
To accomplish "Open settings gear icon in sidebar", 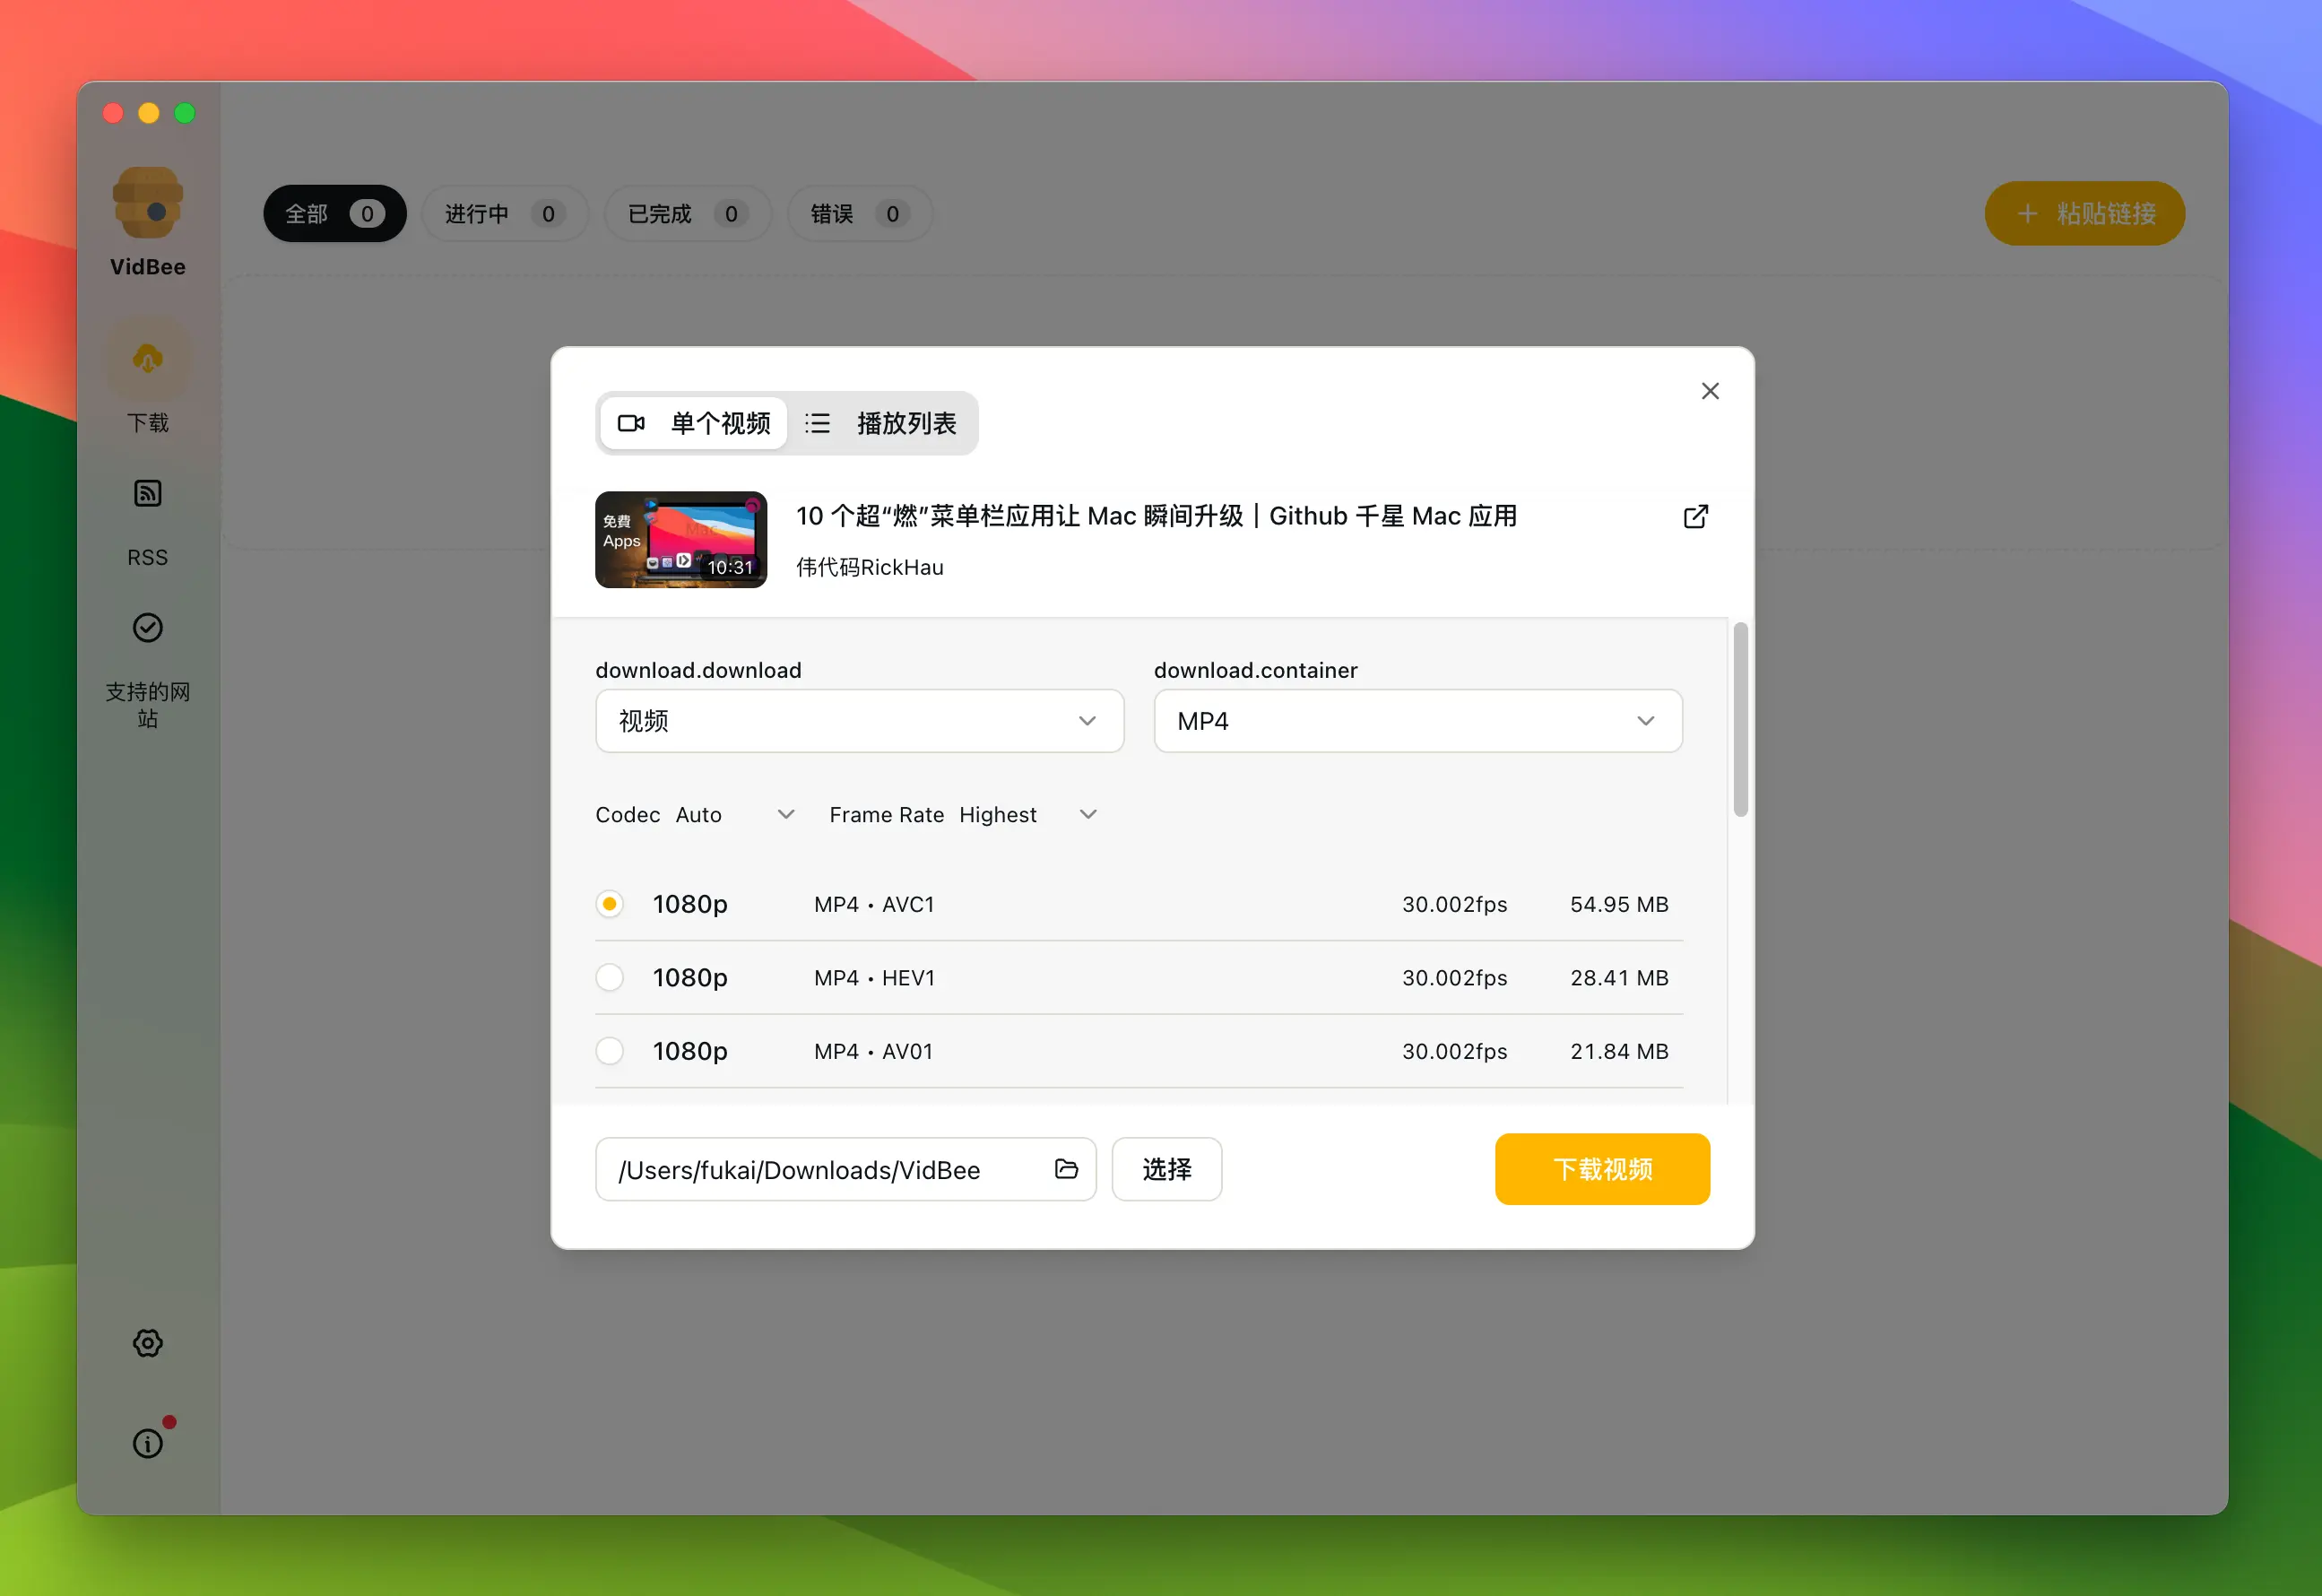I will tap(148, 1343).
